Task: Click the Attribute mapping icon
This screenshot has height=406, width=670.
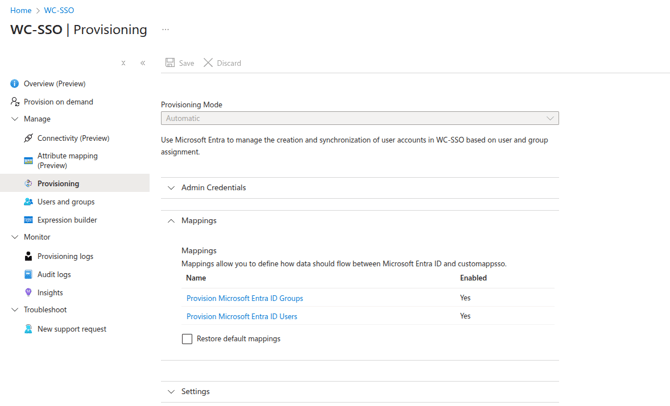Action: pyautogui.click(x=28, y=160)
